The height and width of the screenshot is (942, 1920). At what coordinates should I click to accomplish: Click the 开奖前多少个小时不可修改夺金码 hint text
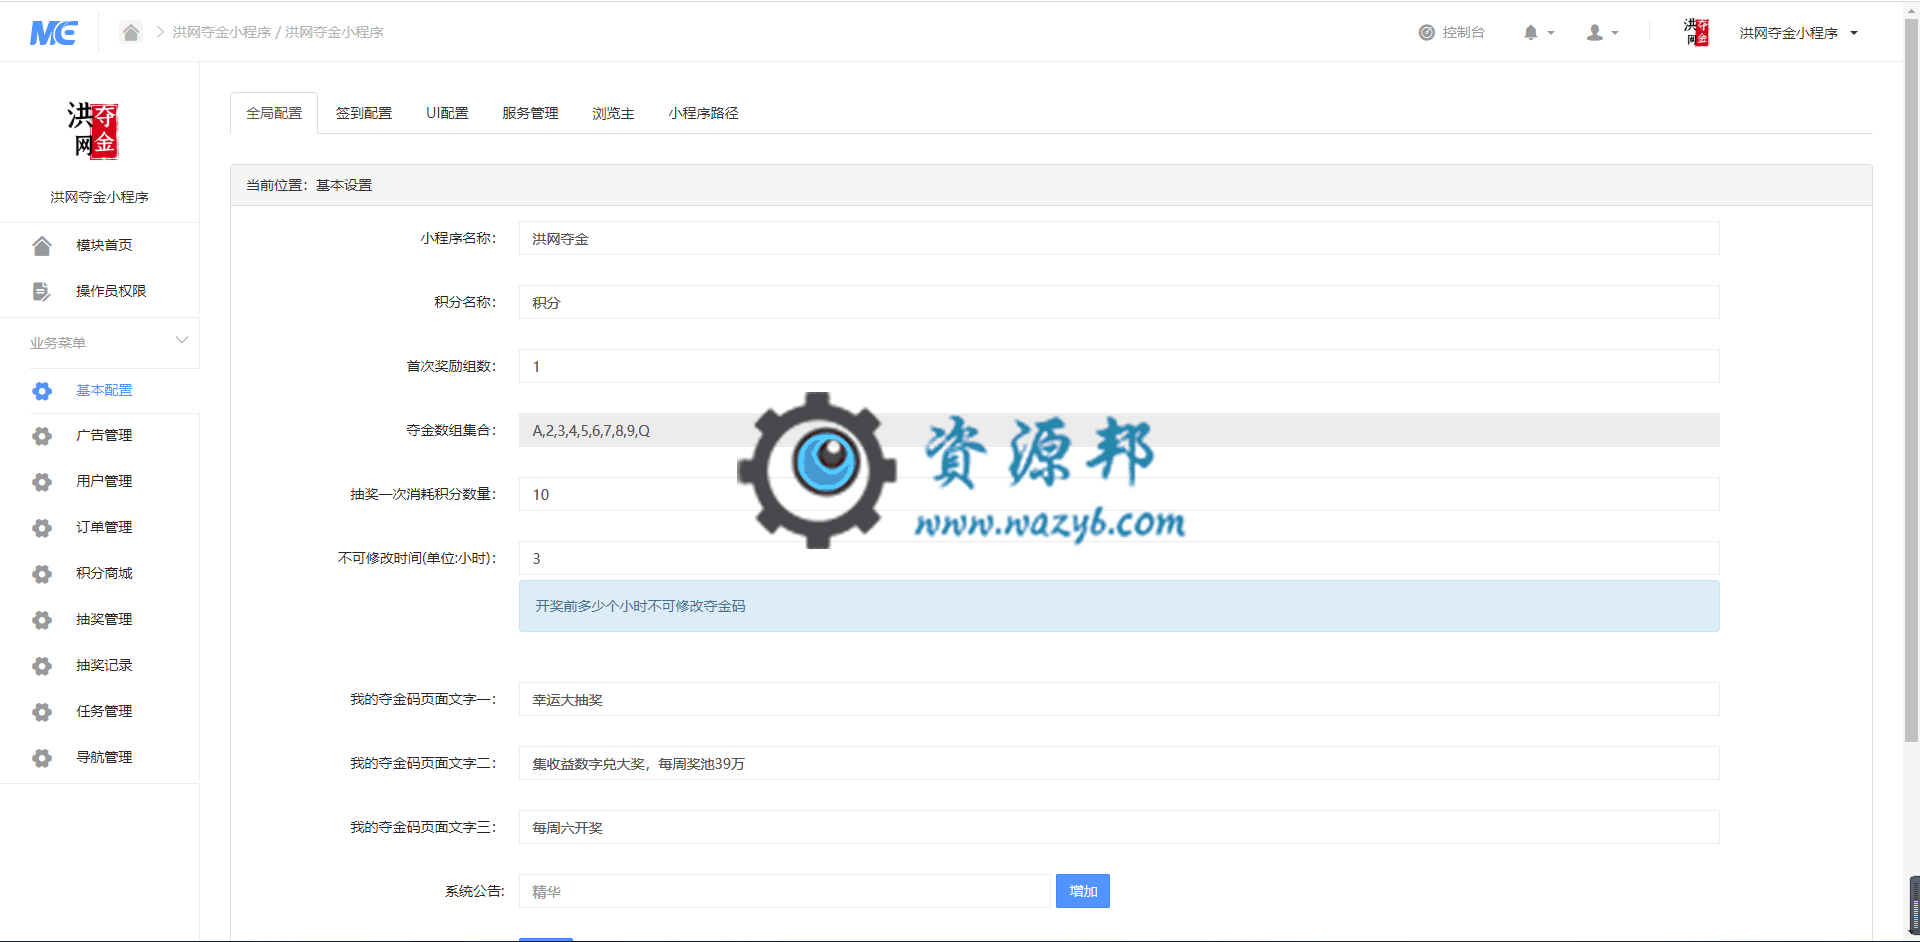click(640, 606)
